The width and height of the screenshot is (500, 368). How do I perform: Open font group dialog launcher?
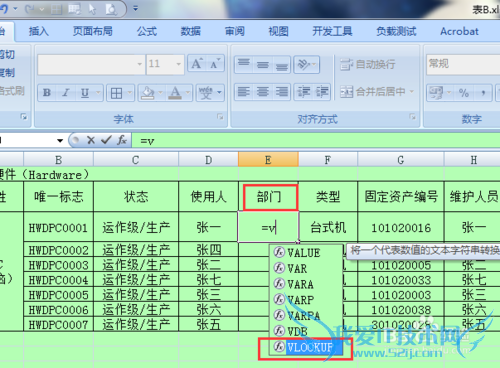coord(220,116)
